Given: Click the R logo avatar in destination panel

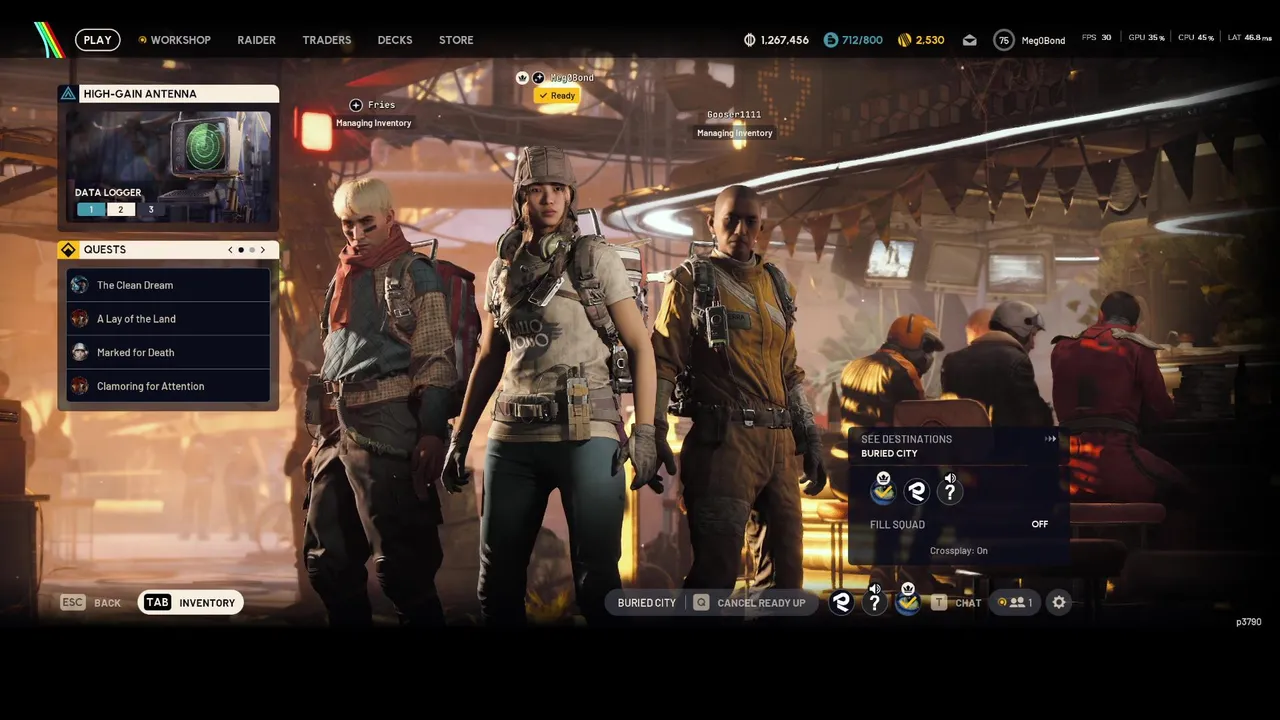Looking at the screenshot, I should click(917, 491).
